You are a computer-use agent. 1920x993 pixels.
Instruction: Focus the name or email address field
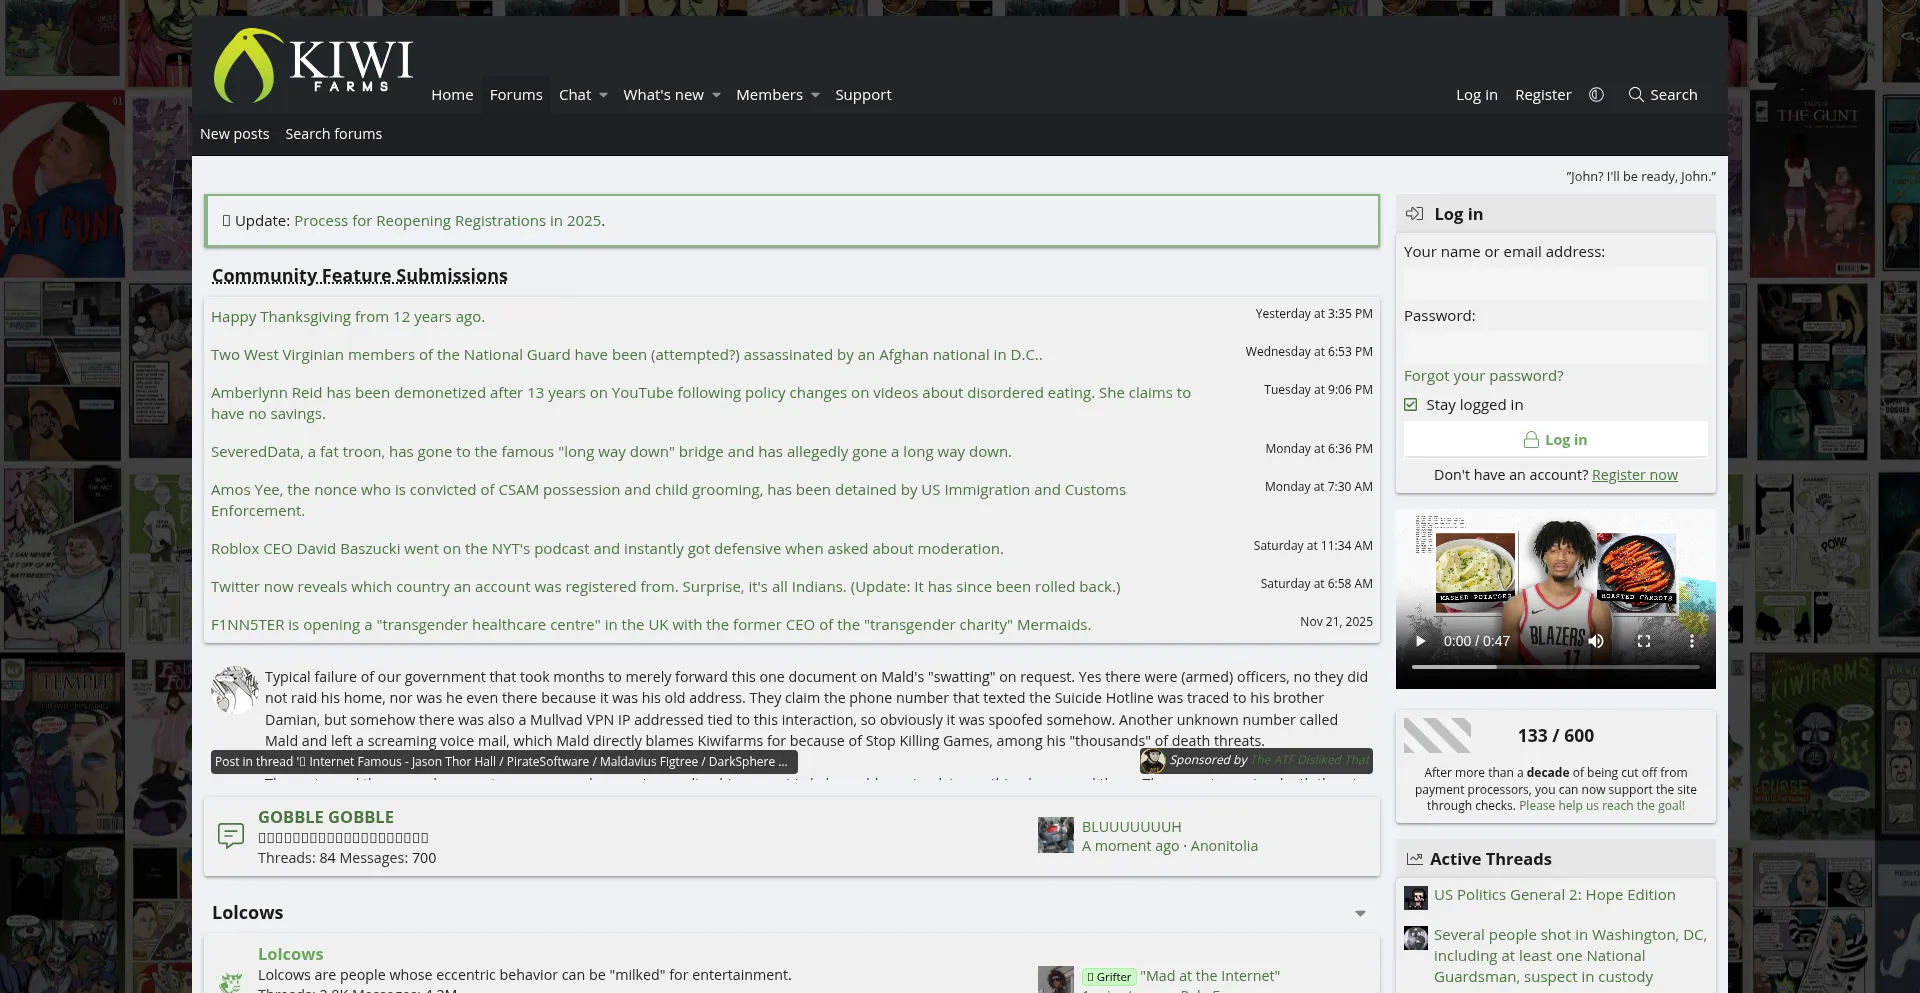pos(1555,284)
